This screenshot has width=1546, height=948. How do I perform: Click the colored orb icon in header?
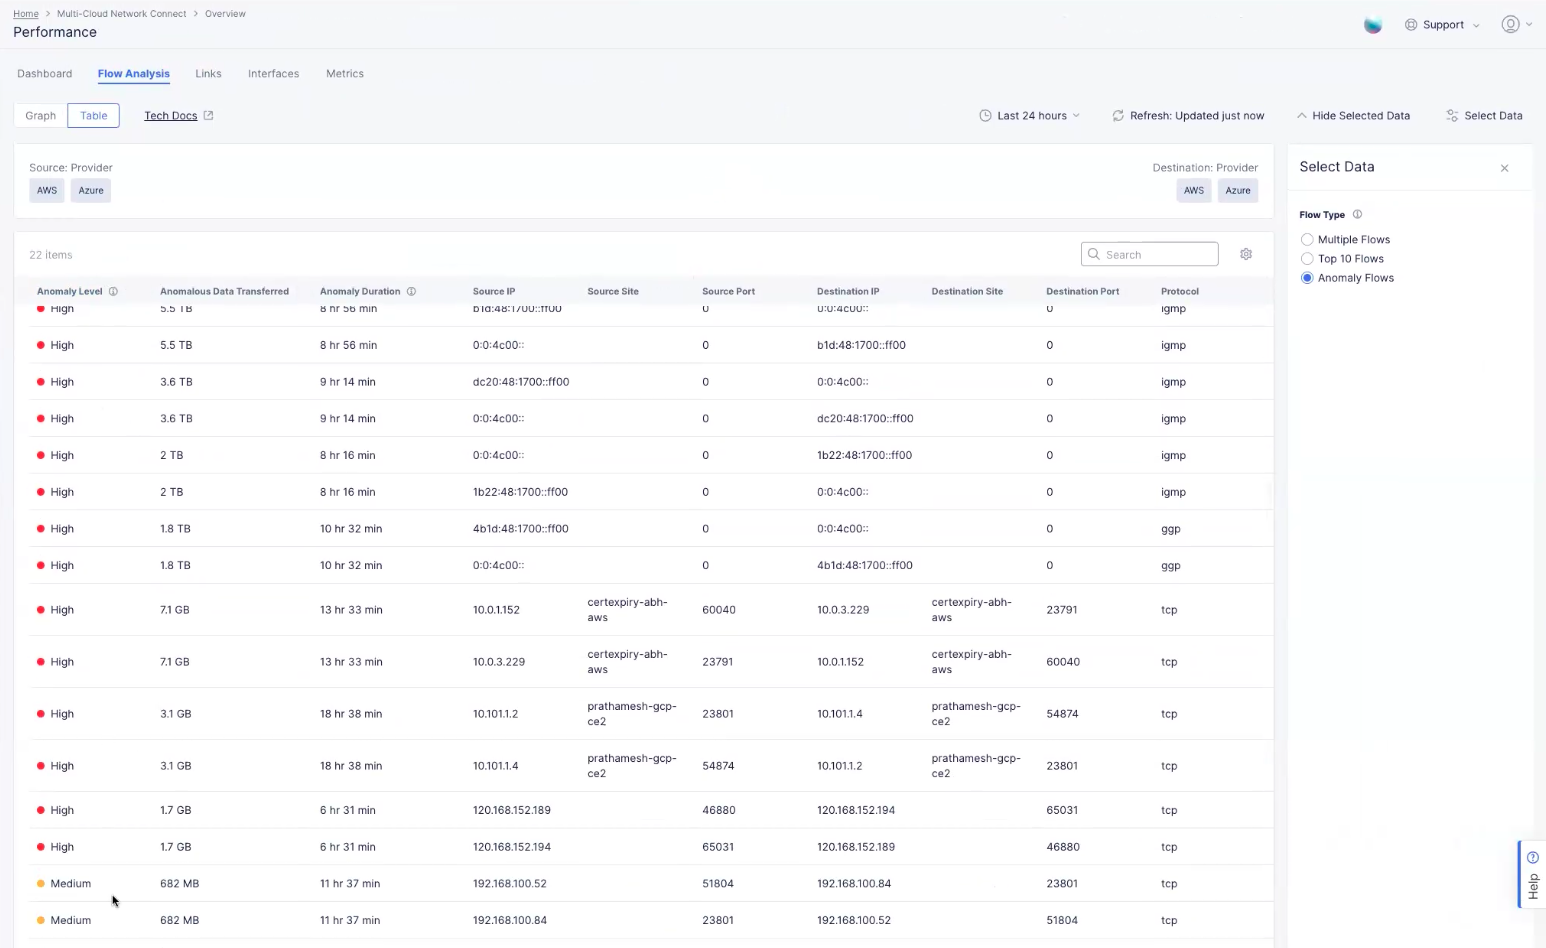[1373, 25]
